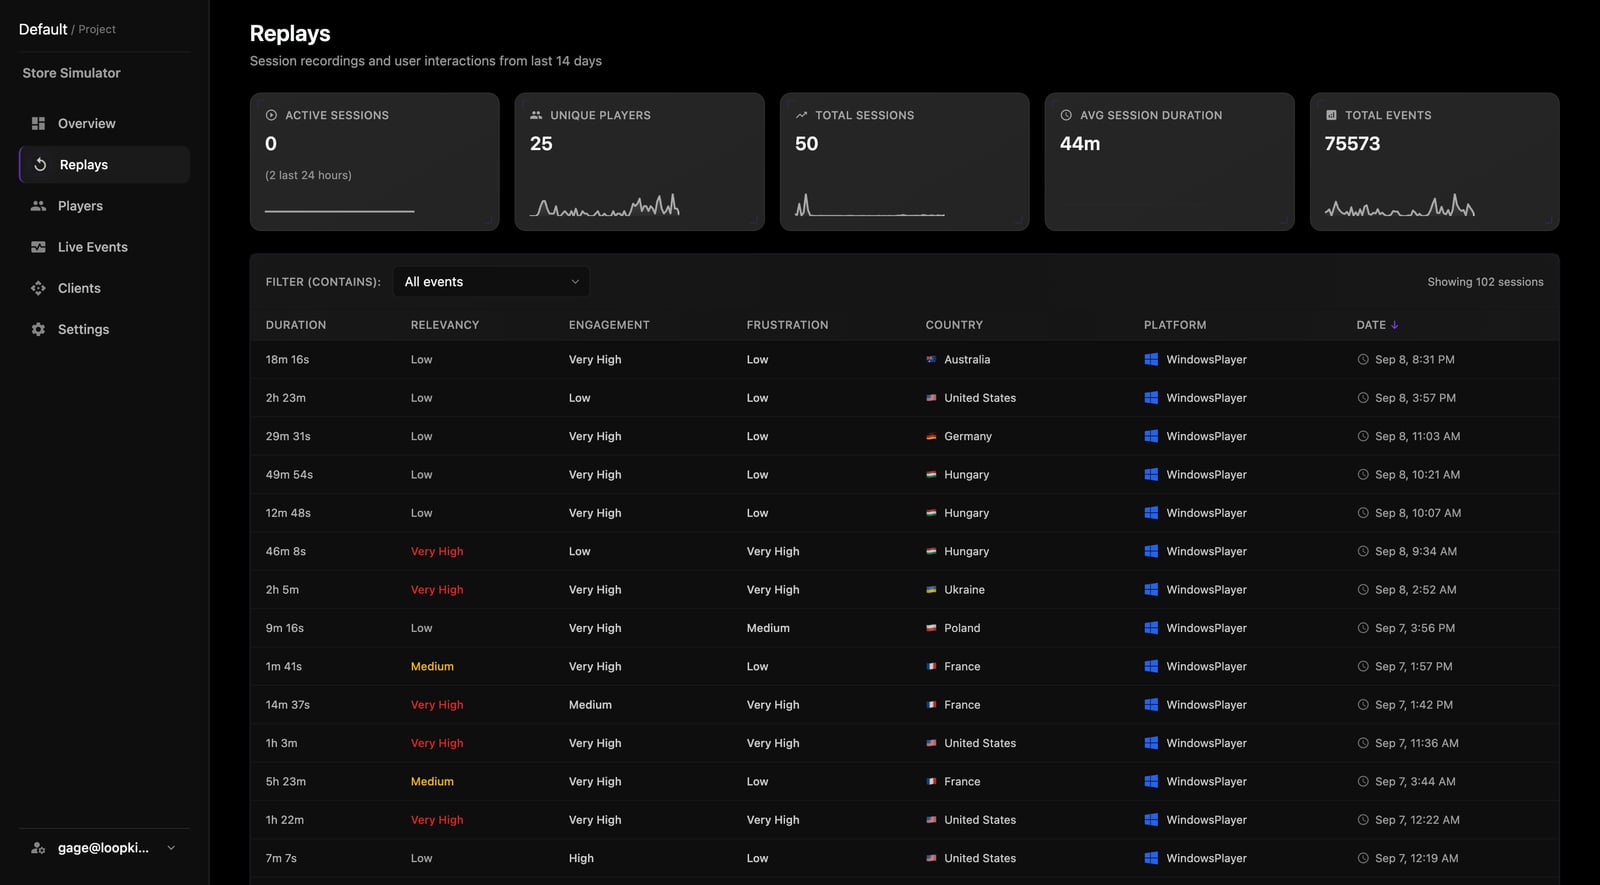Open the Overview page
Screen dimensions: 1600x885
(x=104, y=123)
